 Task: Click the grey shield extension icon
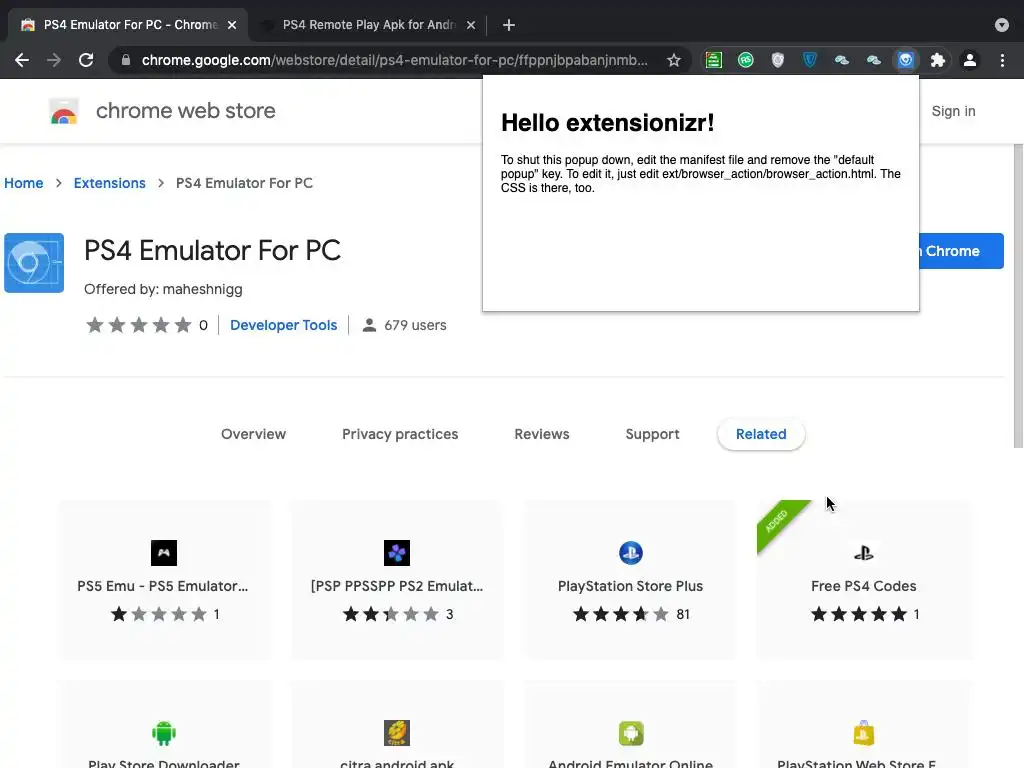778,60
